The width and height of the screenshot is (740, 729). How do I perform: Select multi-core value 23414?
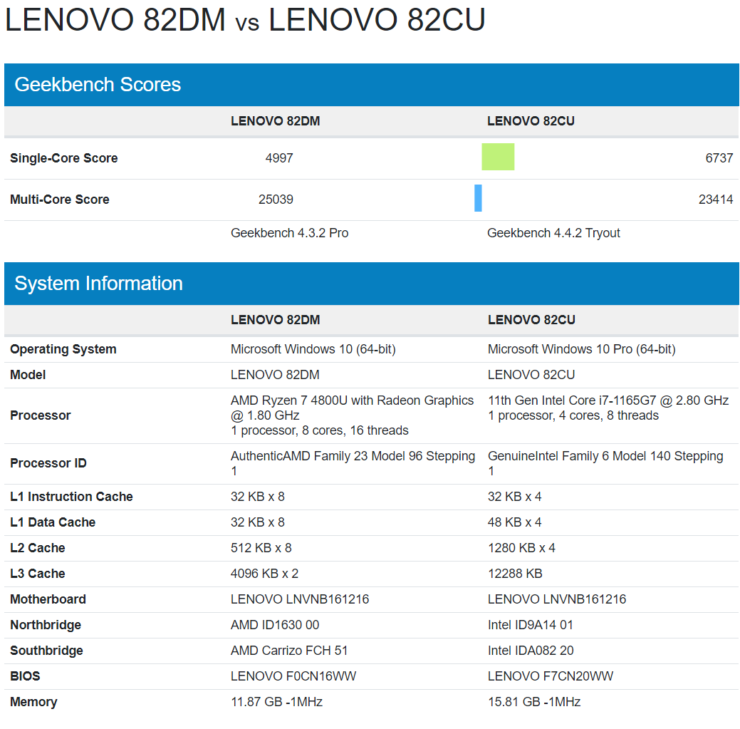pyautogui.click(x=716, y=199)
